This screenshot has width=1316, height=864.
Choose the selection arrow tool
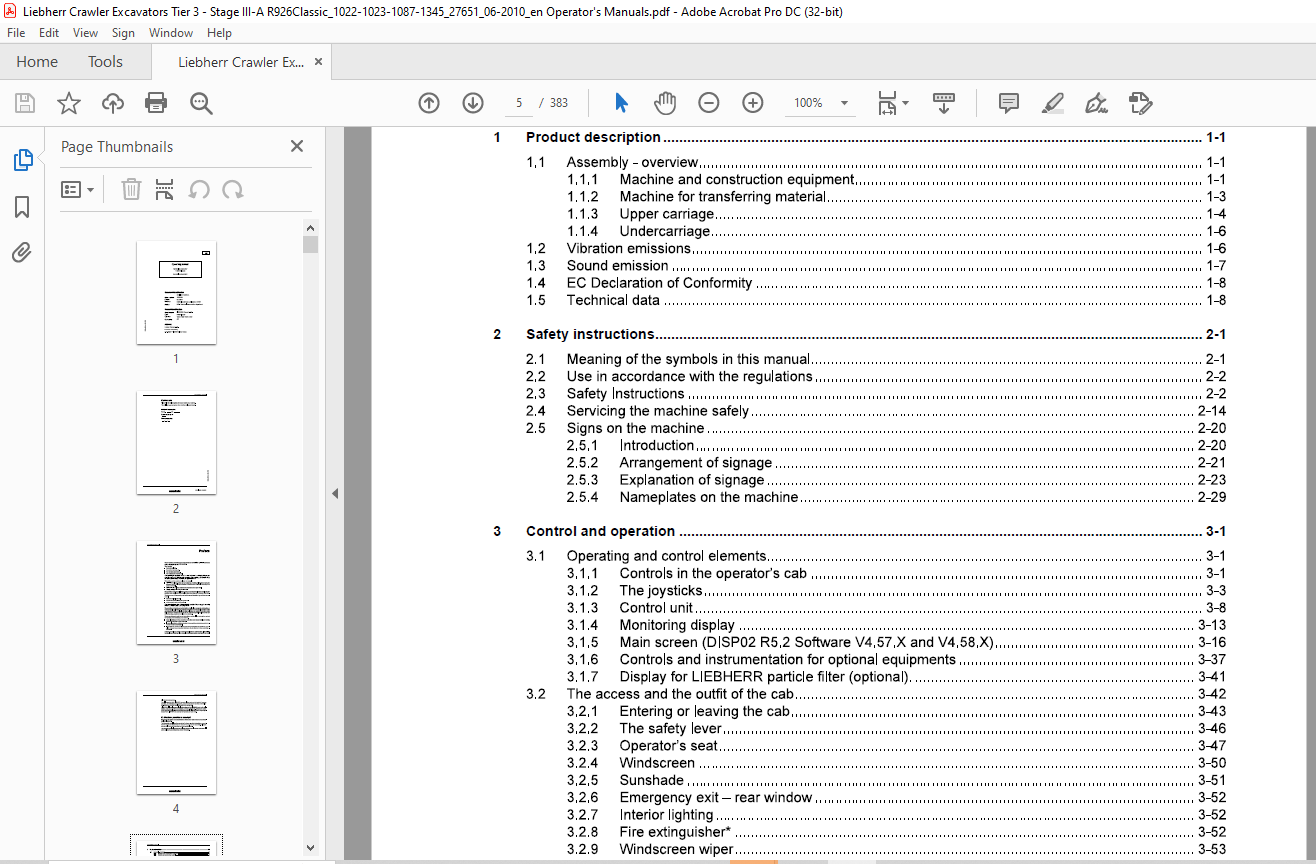621,103
